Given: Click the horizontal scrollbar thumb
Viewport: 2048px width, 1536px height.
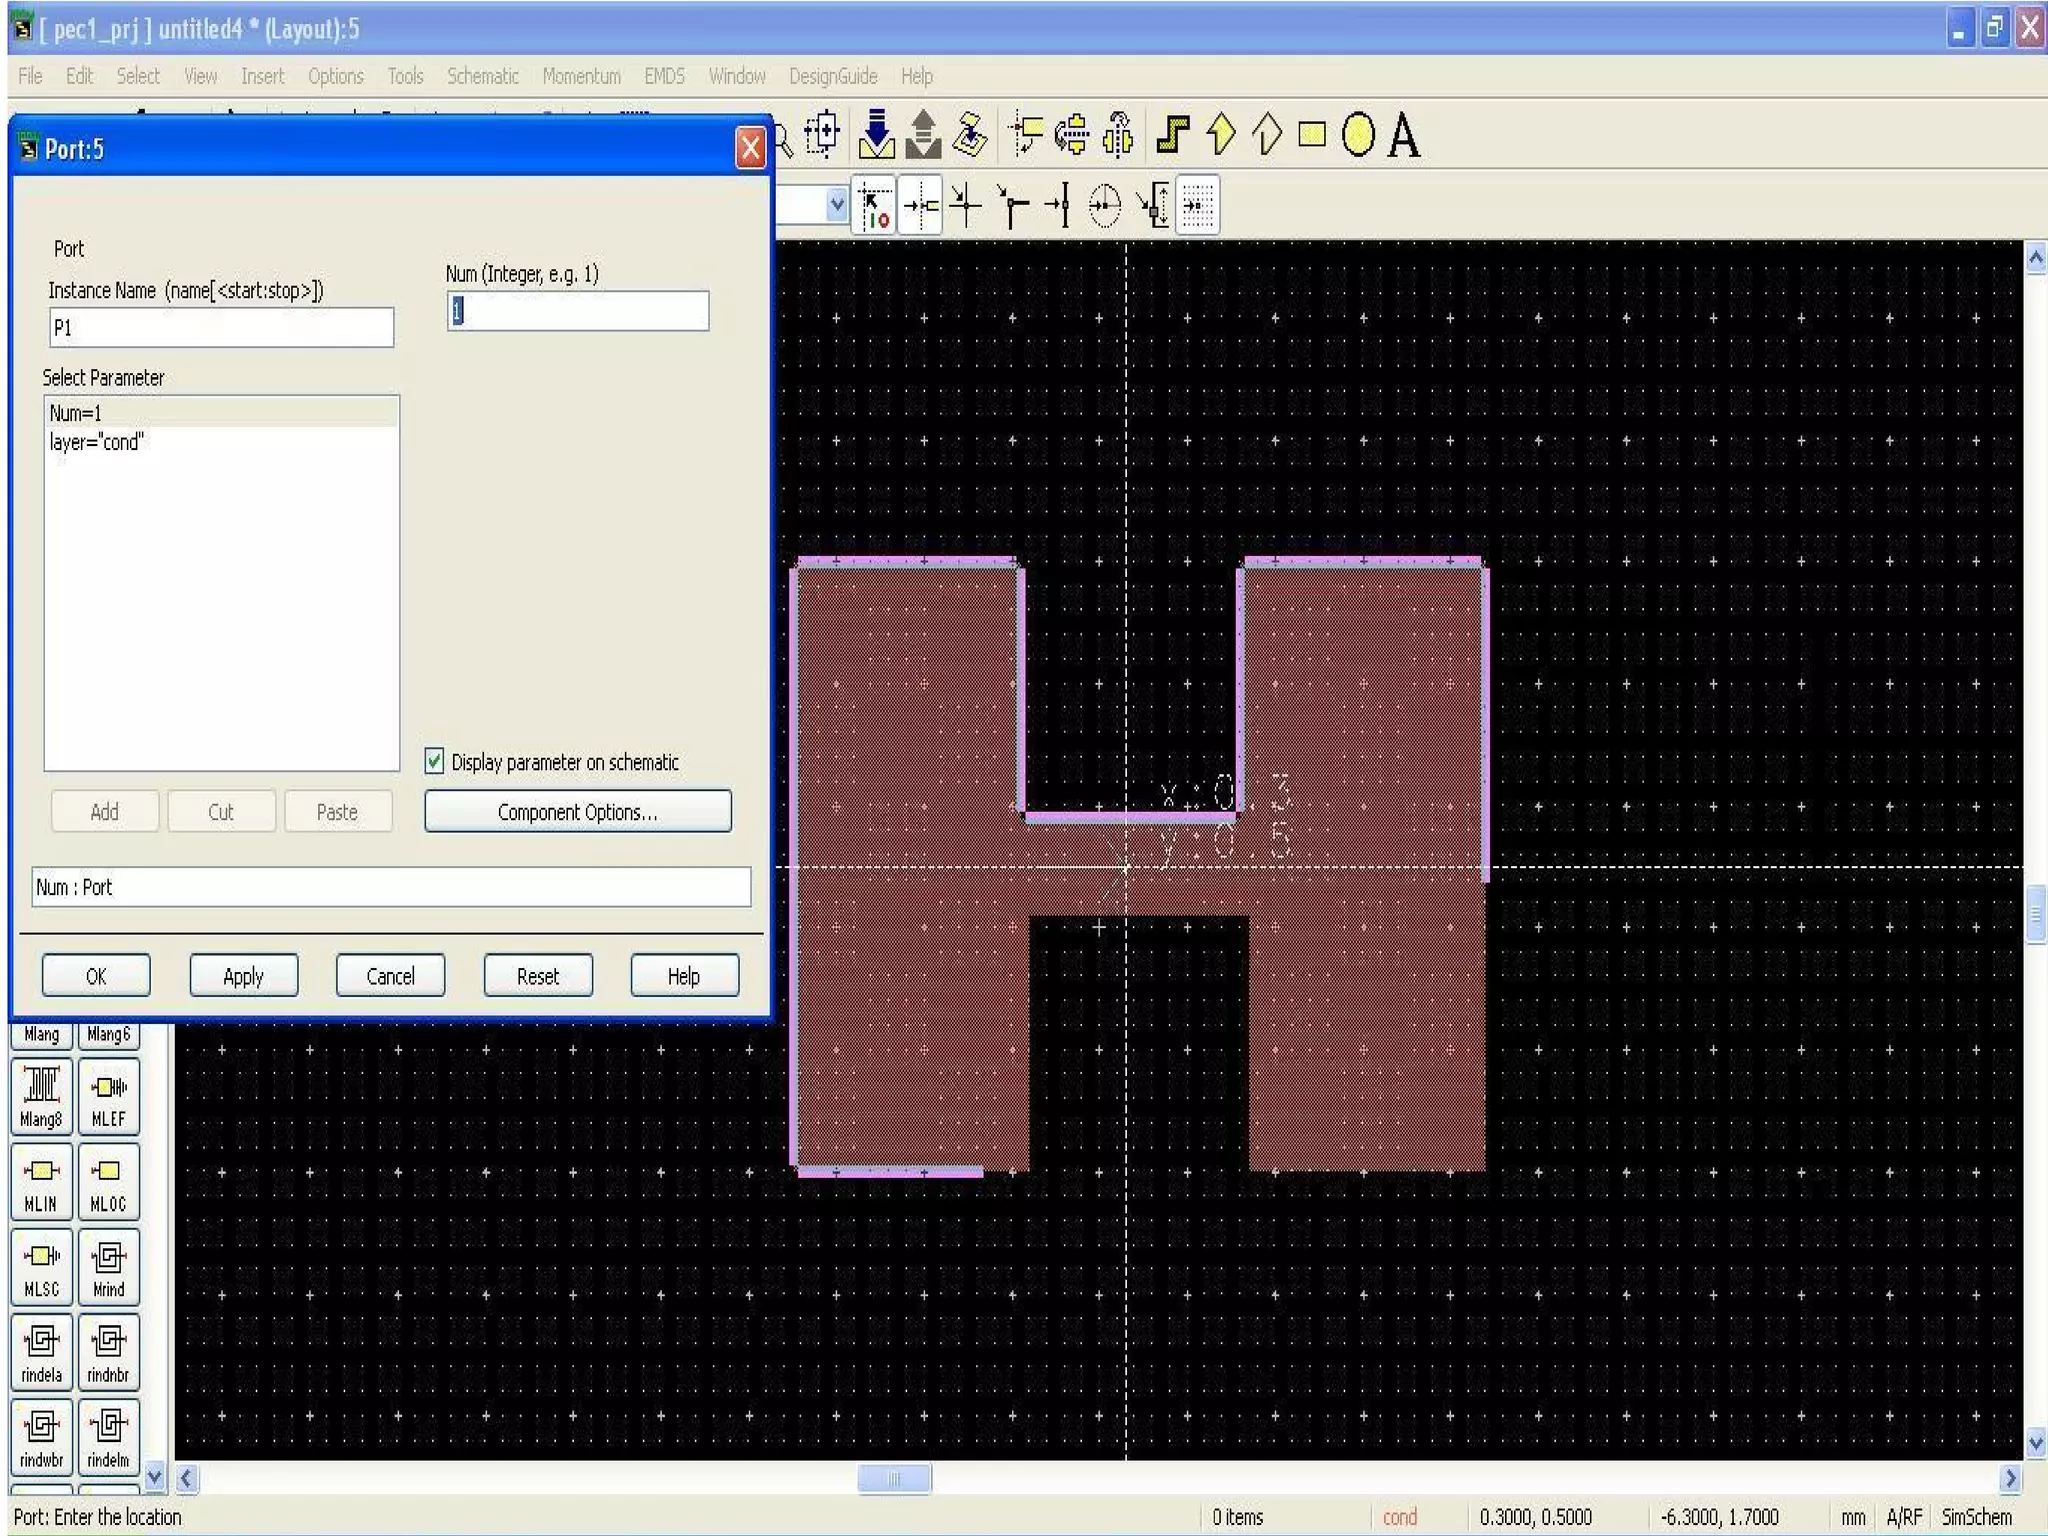Looking at the screenshot, I should (x=894, y=1478).
